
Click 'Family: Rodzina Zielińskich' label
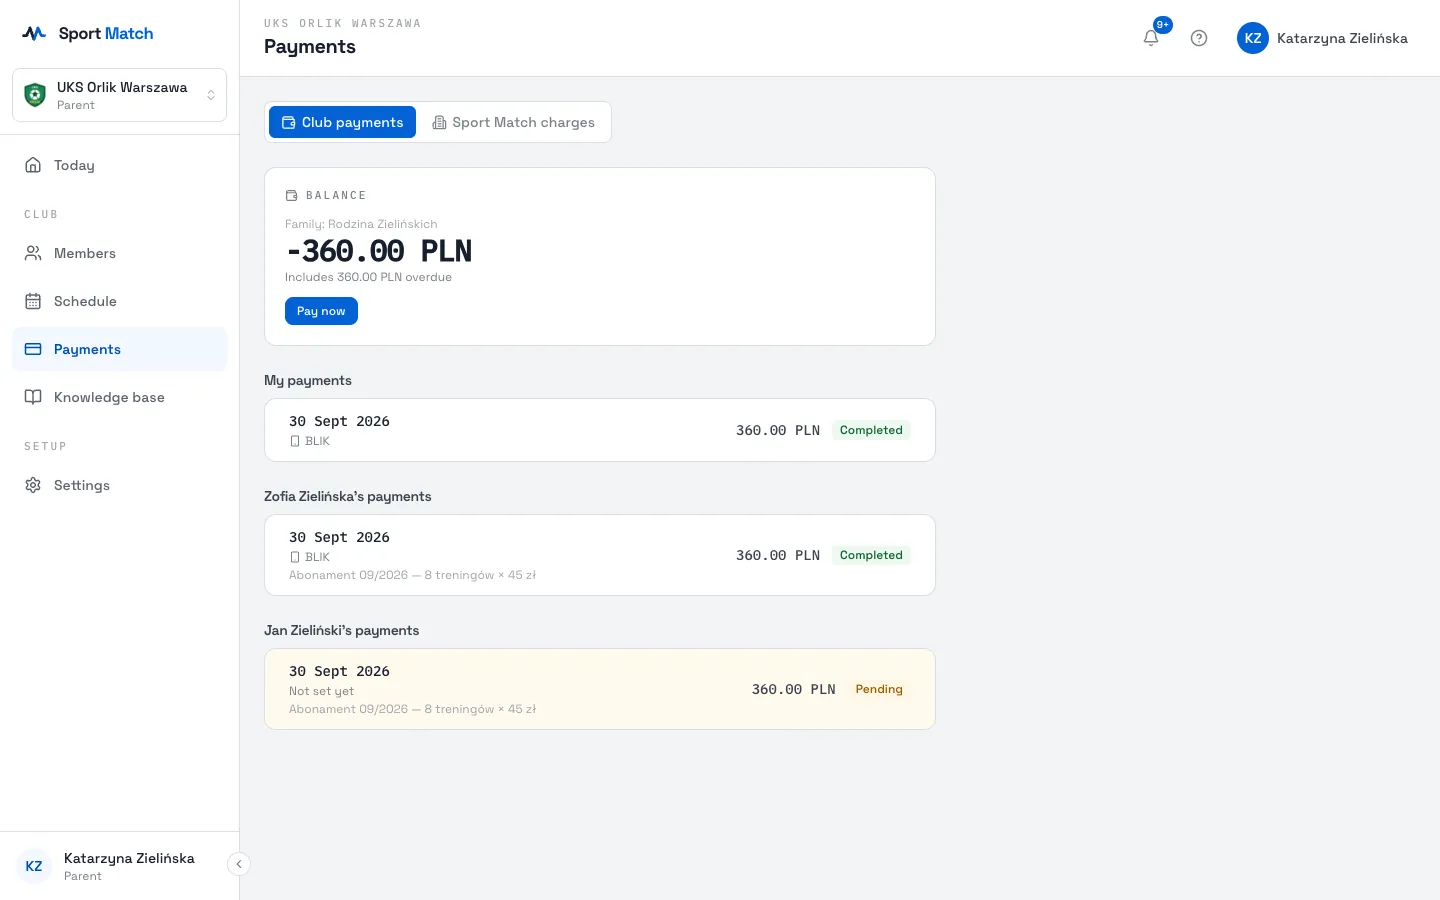361,224
